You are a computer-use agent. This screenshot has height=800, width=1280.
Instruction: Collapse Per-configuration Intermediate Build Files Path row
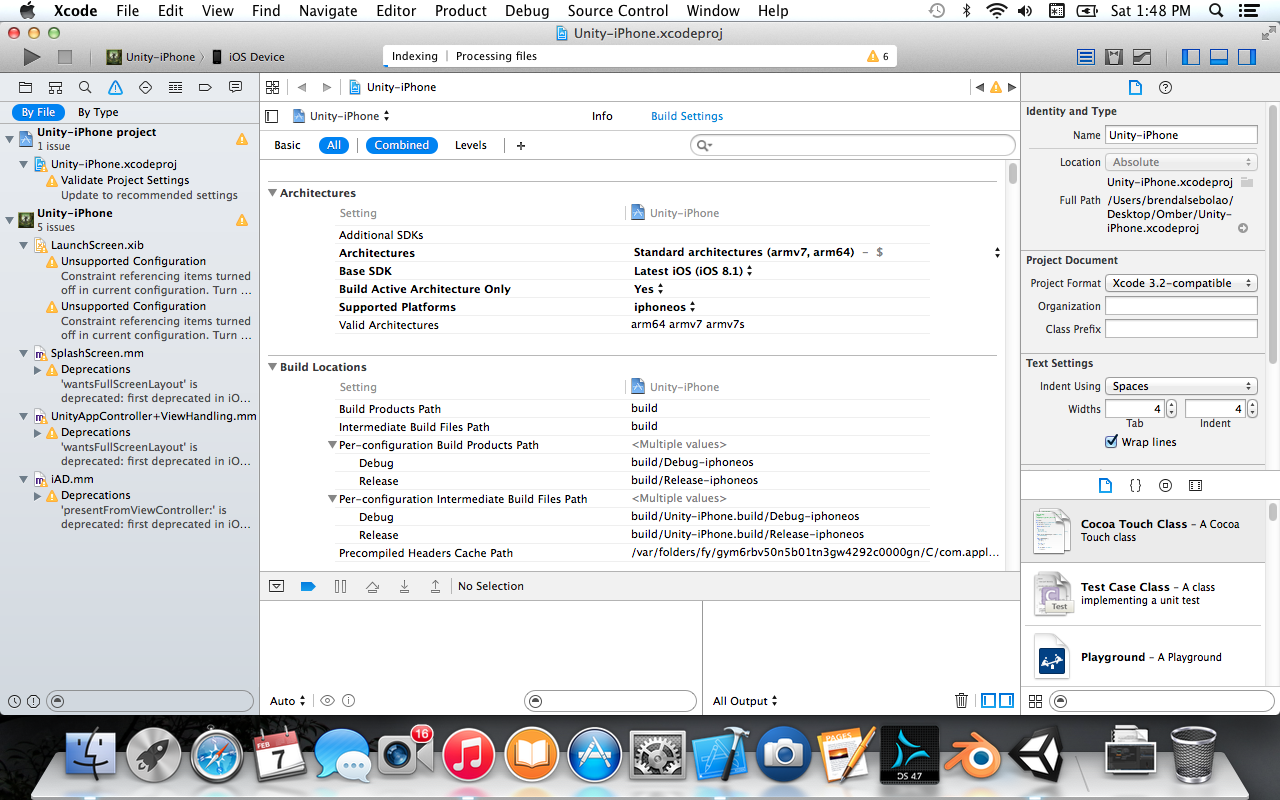(x=333, y=499)
